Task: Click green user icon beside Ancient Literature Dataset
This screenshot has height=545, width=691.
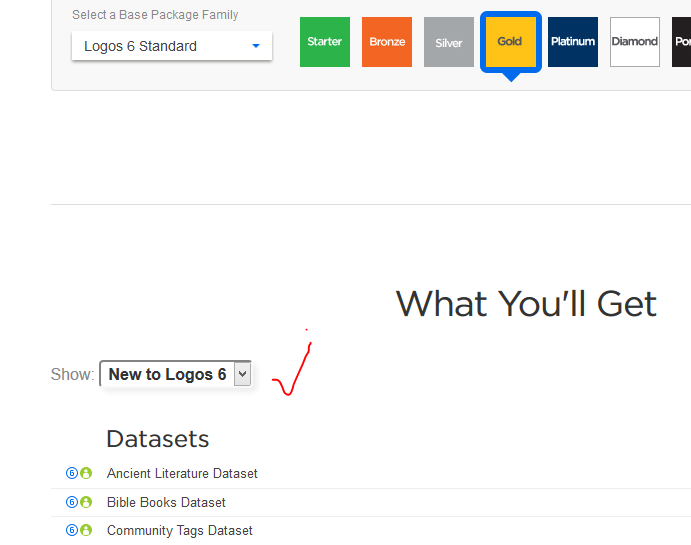Action: pyautogui.click(x=86, y=473)
